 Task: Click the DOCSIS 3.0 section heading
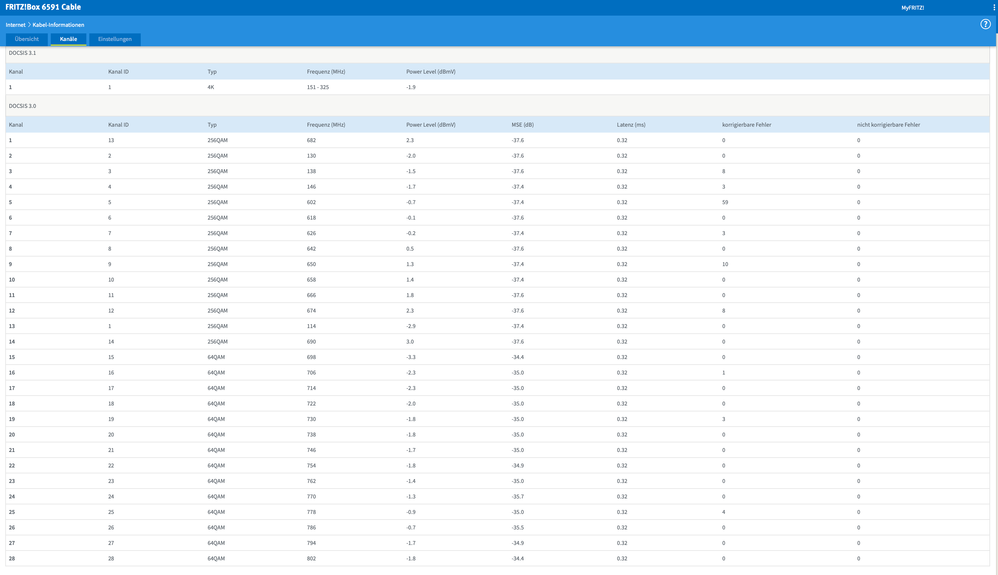(22, 105)
